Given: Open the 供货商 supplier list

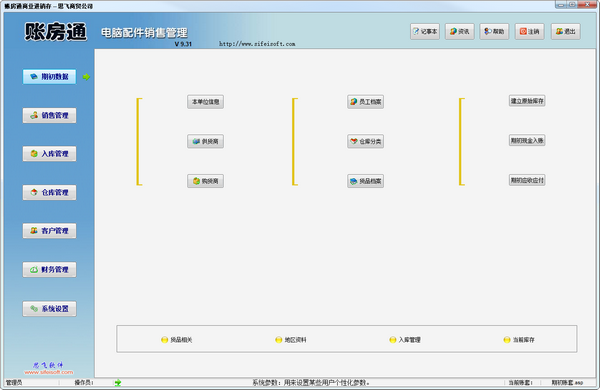Looking at the screenshot, I should point(205,141).
